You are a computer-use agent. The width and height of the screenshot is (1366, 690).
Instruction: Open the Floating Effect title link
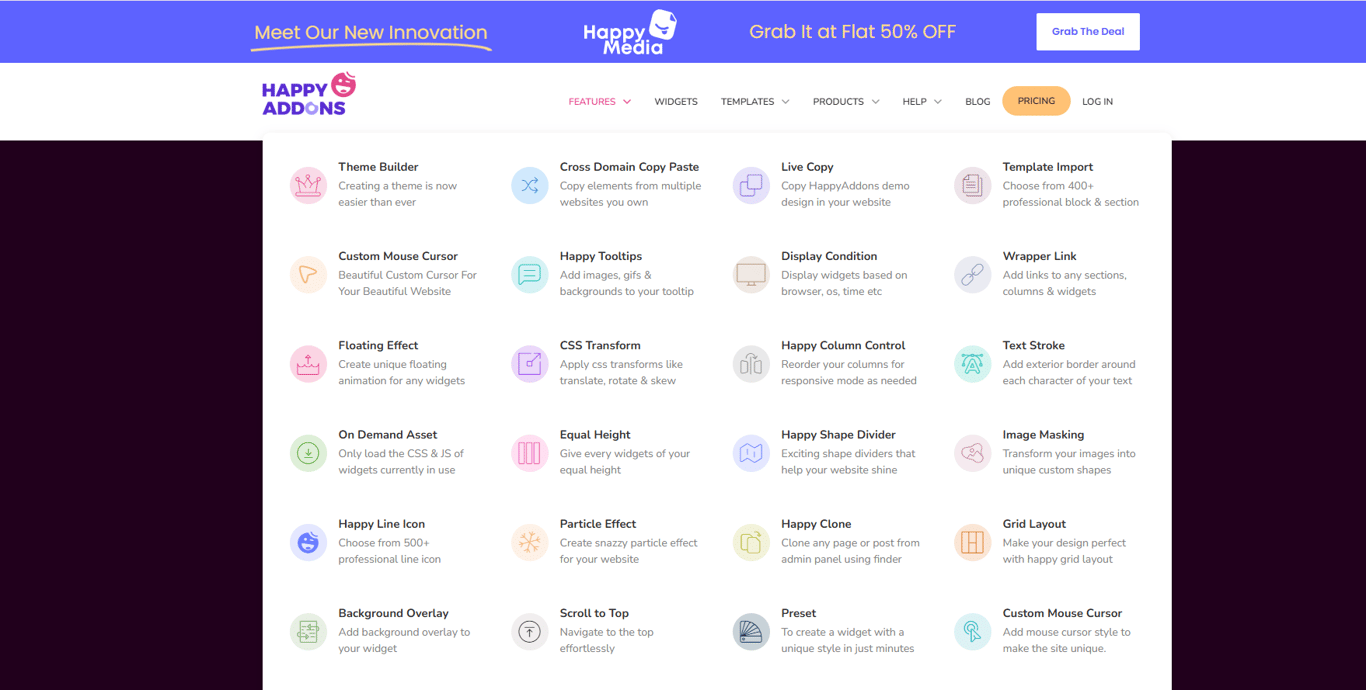[x=378, y=345]
